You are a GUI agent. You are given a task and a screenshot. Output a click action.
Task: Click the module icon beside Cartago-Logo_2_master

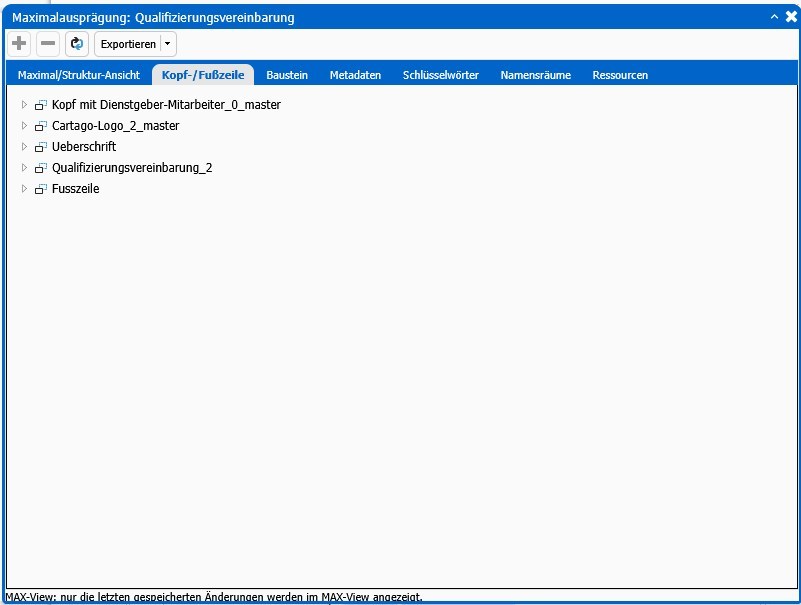click(41, 126)
